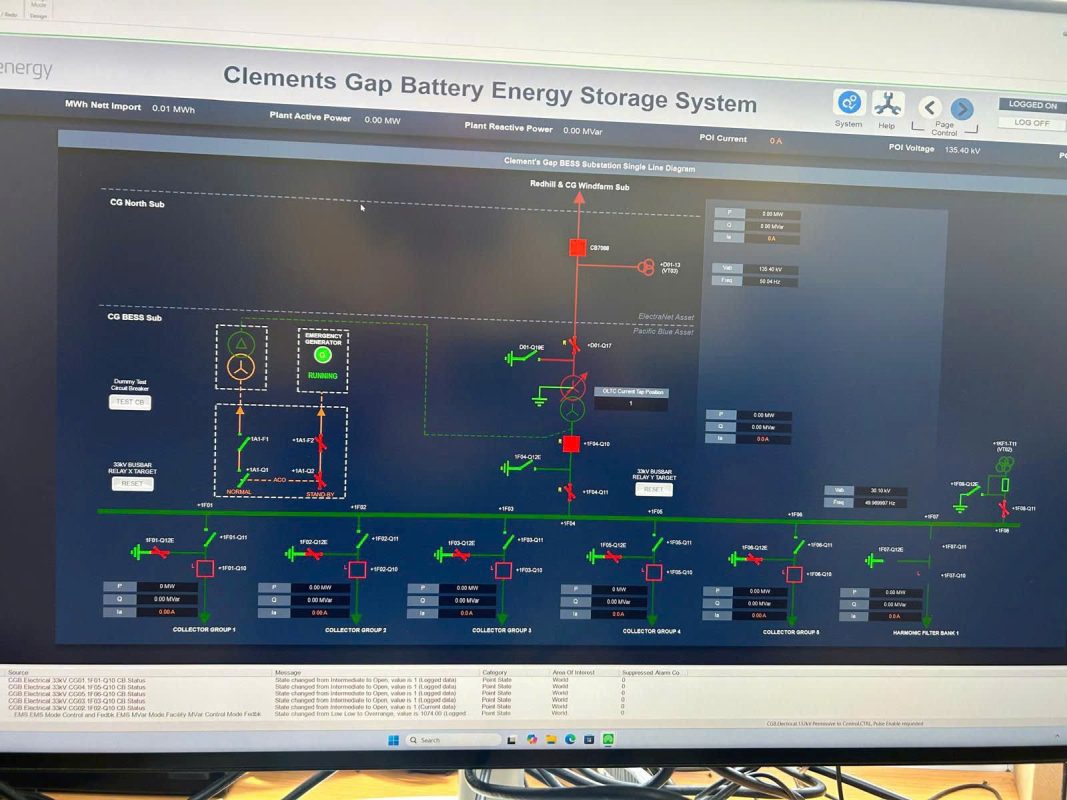Click the LOG OFF button
Viewport: 1067px width, 800px height.
click(1031, 122)
